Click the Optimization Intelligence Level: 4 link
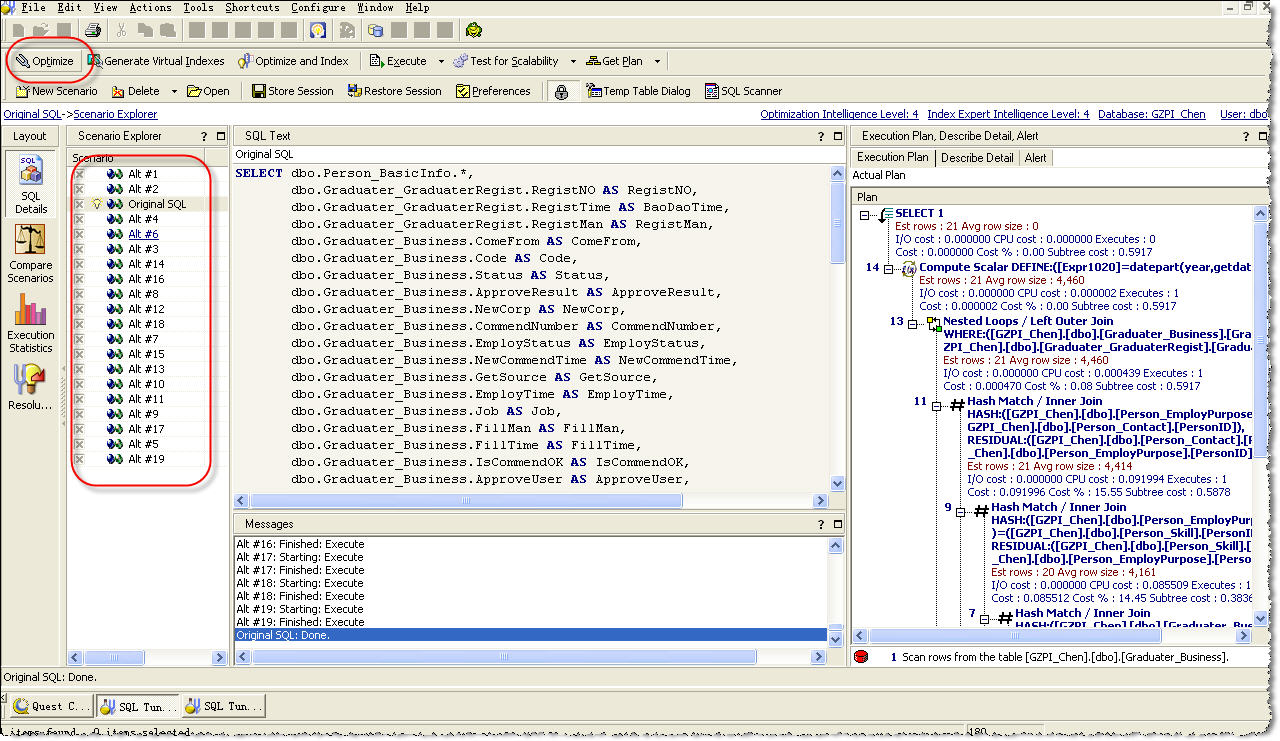The width and height of the screenshot is (1280, 741). (838, 114)
